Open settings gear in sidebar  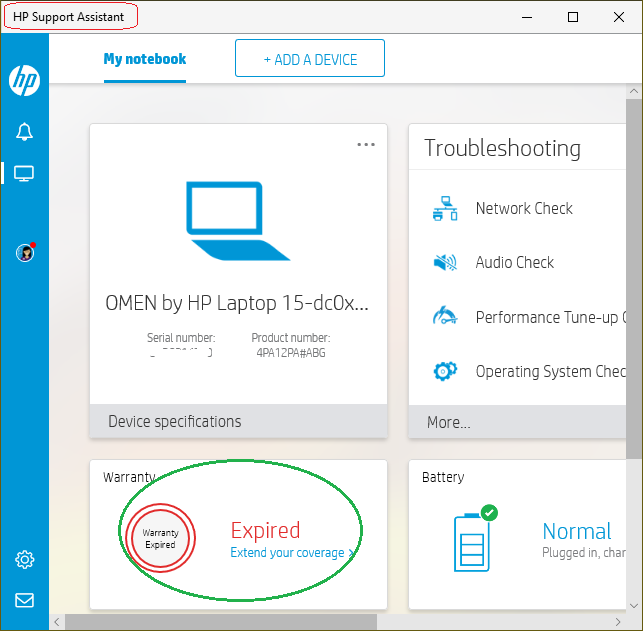(25, 559)
